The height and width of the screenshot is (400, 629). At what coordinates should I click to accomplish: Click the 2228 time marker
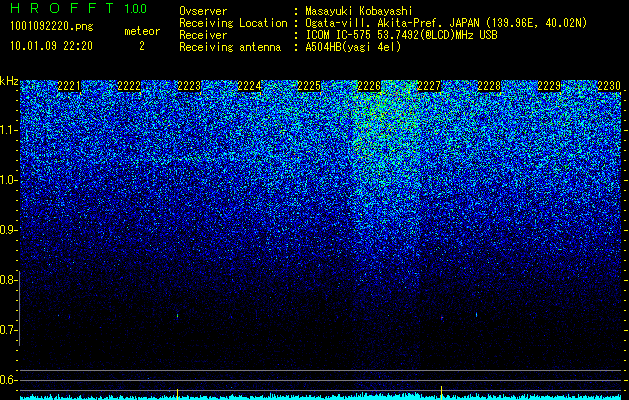[489, 86]
